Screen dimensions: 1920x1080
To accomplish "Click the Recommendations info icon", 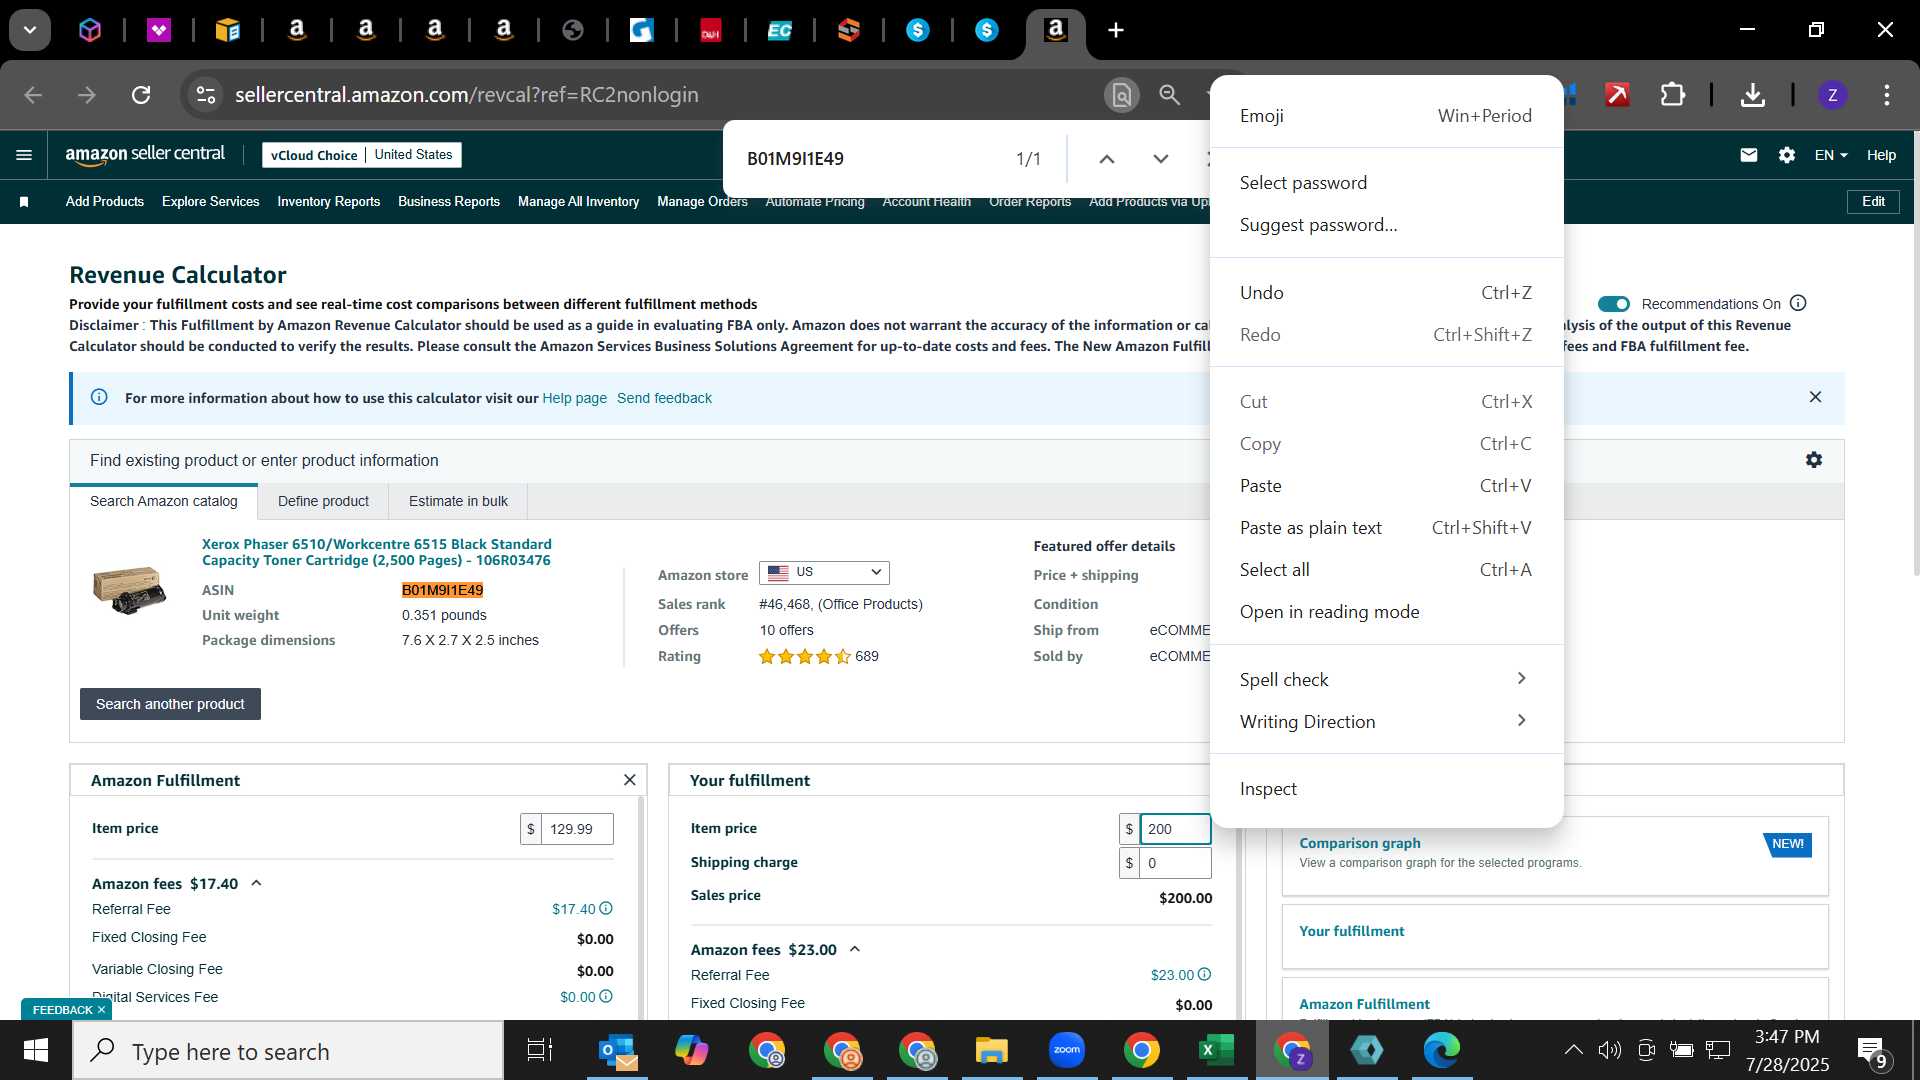I will (x=1798, y=303).
